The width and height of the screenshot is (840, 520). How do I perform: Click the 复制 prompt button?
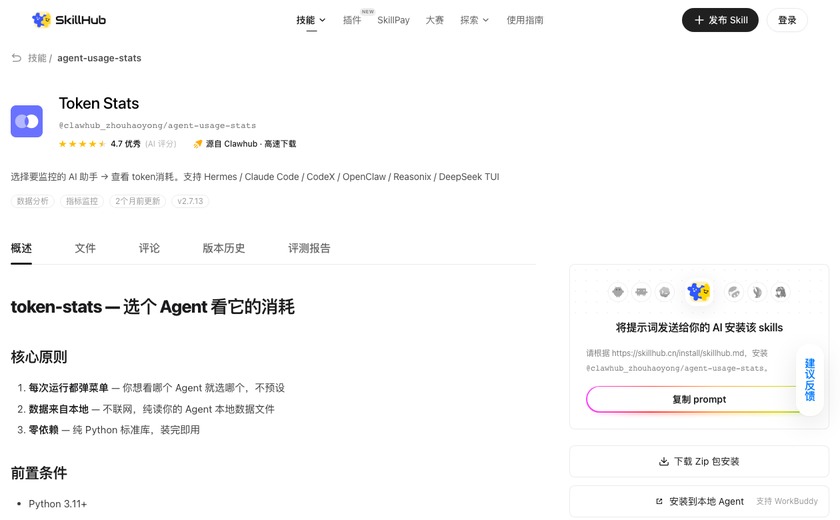(699, 400)
